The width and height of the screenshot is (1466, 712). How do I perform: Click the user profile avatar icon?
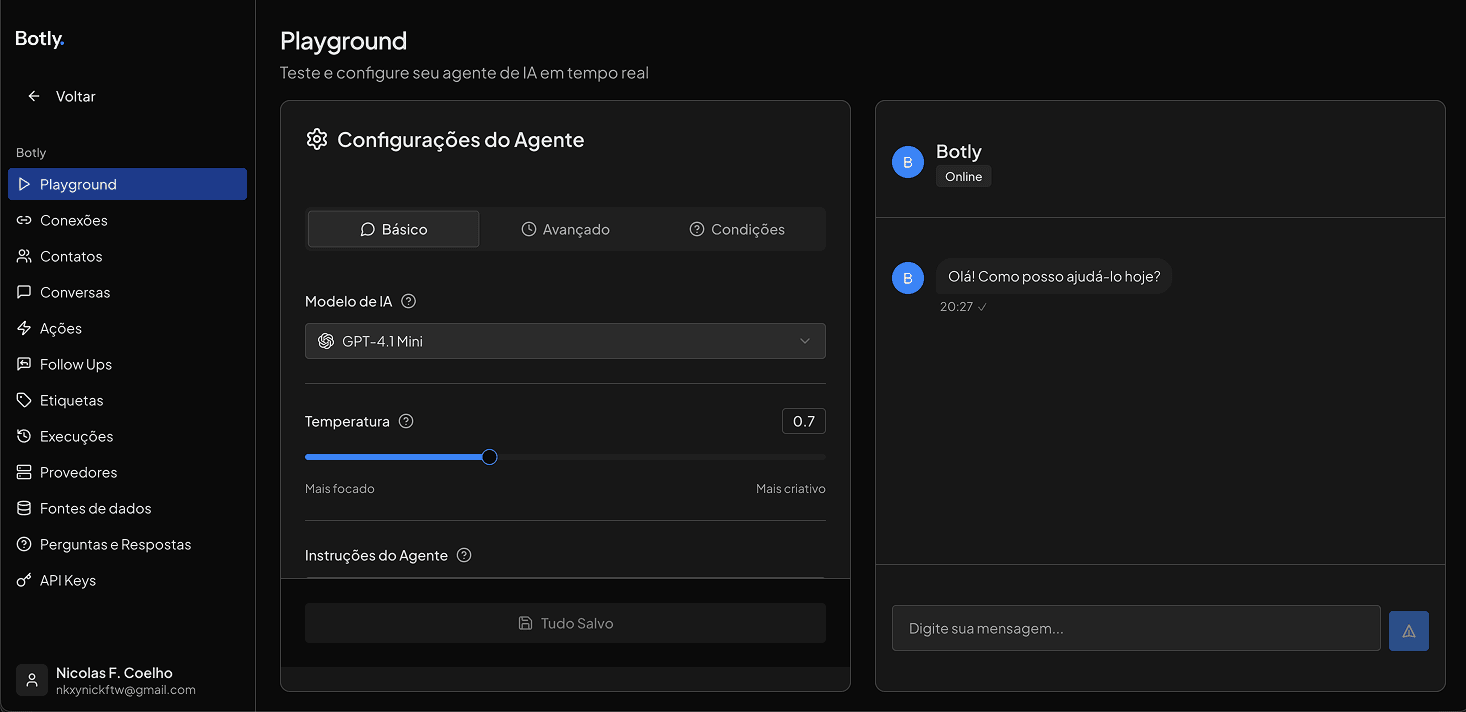pyautogui.click(x=32, y=680)
